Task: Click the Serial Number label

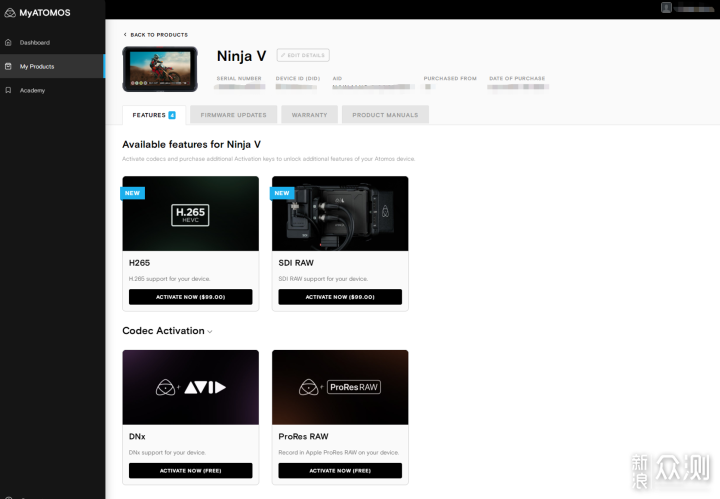Action: click(239, 78)
